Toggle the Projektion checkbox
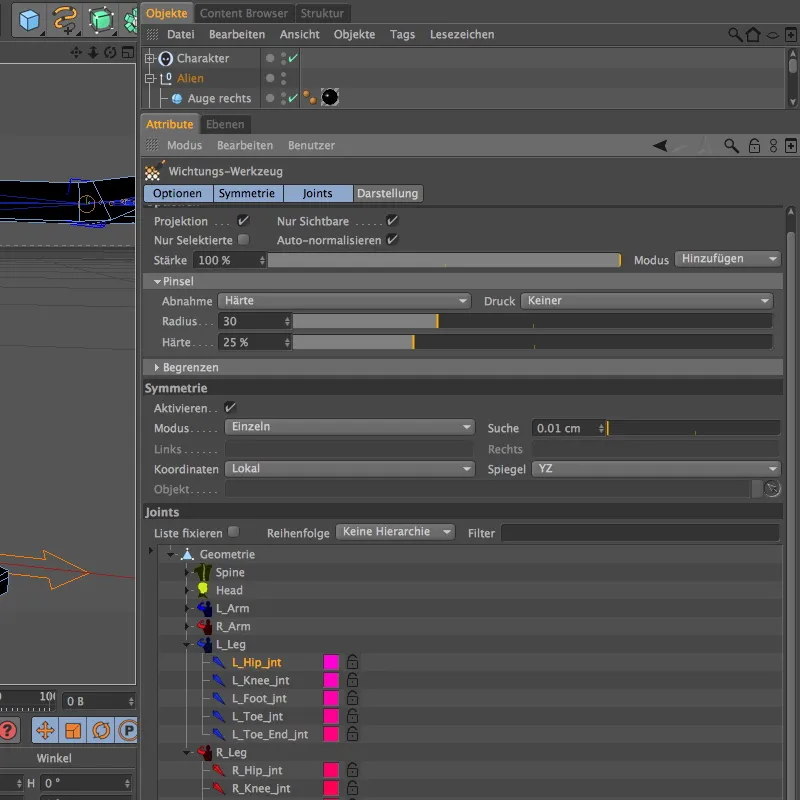 coord(243,220)
